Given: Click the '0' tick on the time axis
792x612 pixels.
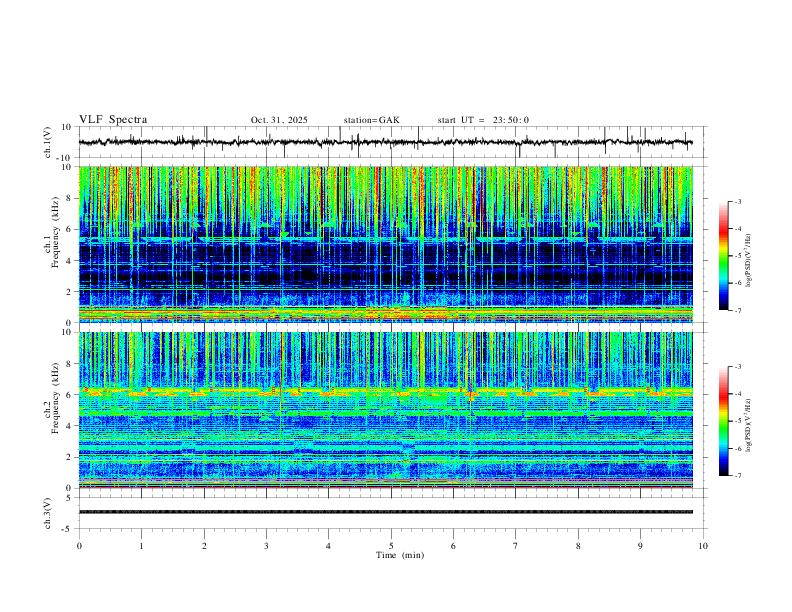Looking at the screenshot, I should click(79, 546).
